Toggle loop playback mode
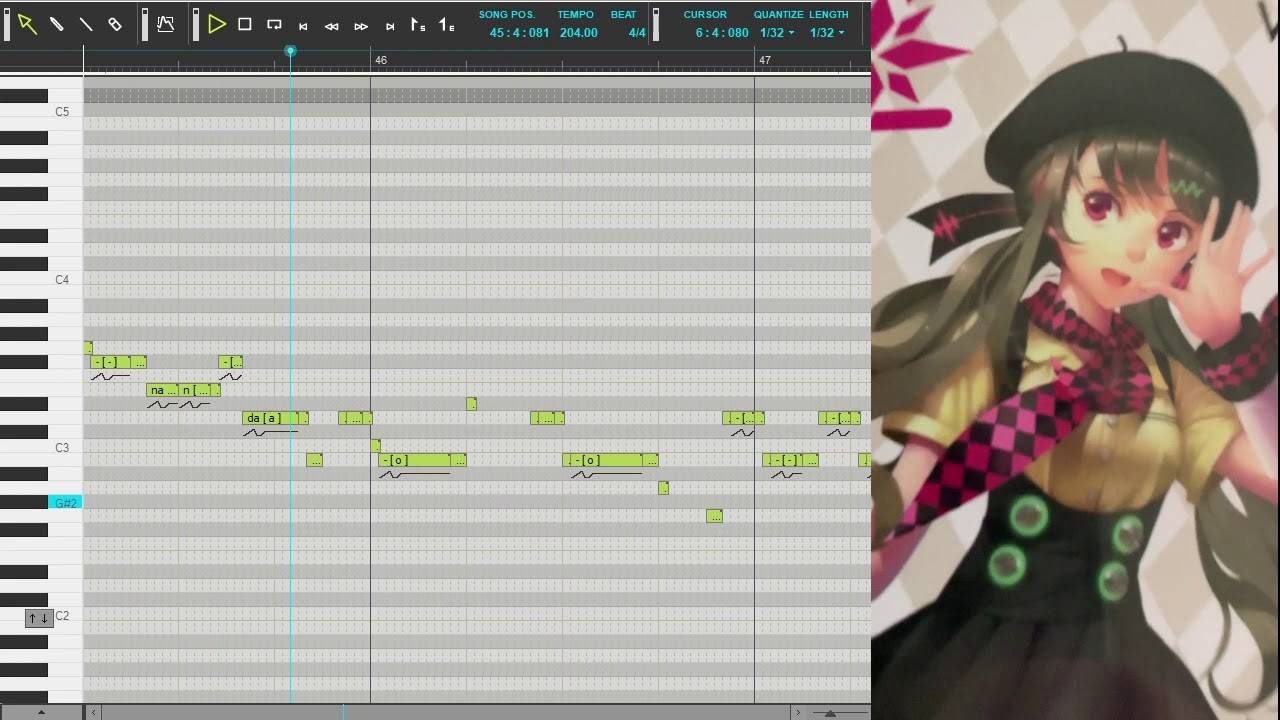The height and width of the screenshot is (720, 1280). [274, 25]
